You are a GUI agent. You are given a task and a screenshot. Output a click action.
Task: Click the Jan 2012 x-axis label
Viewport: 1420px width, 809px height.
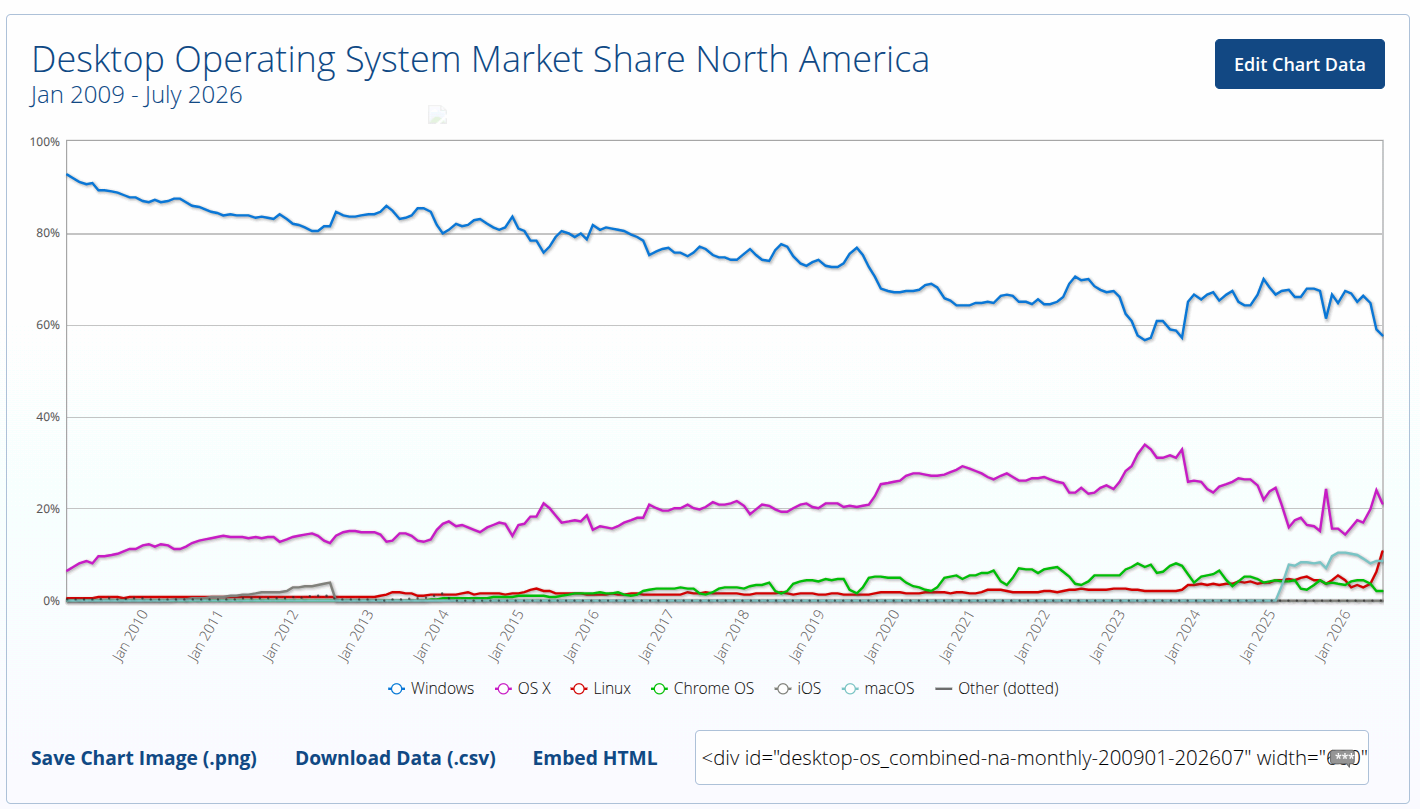click(x=279, y=635)
